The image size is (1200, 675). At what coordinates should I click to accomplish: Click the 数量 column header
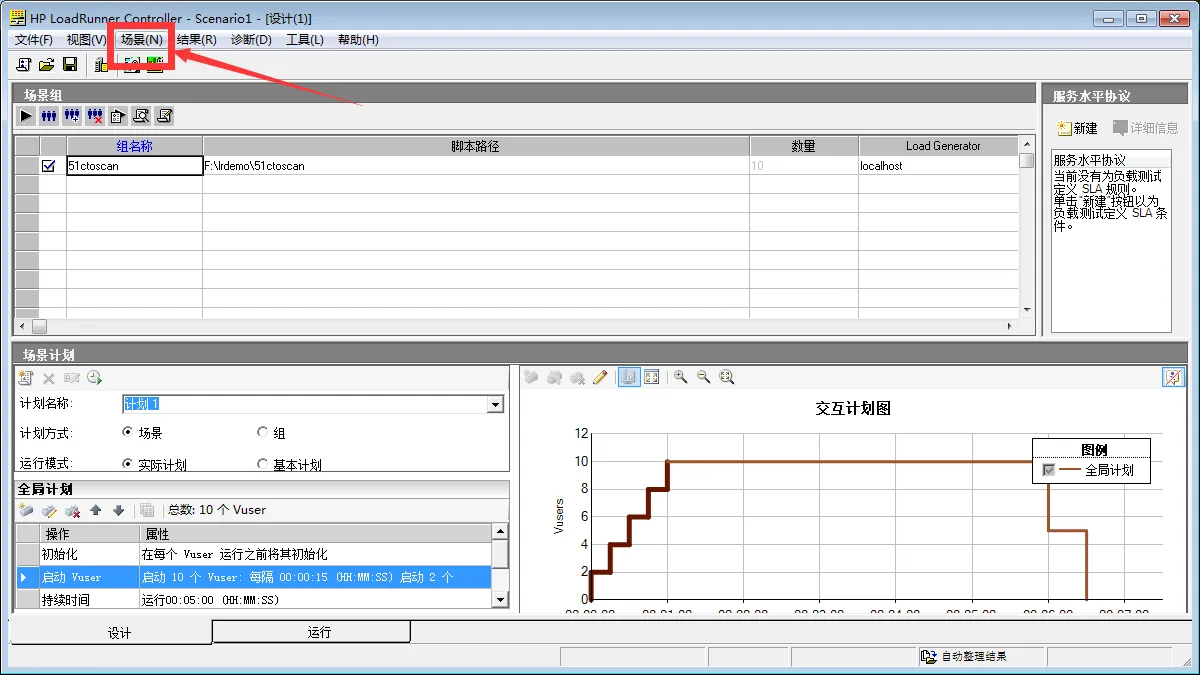[x=804, y=146]
